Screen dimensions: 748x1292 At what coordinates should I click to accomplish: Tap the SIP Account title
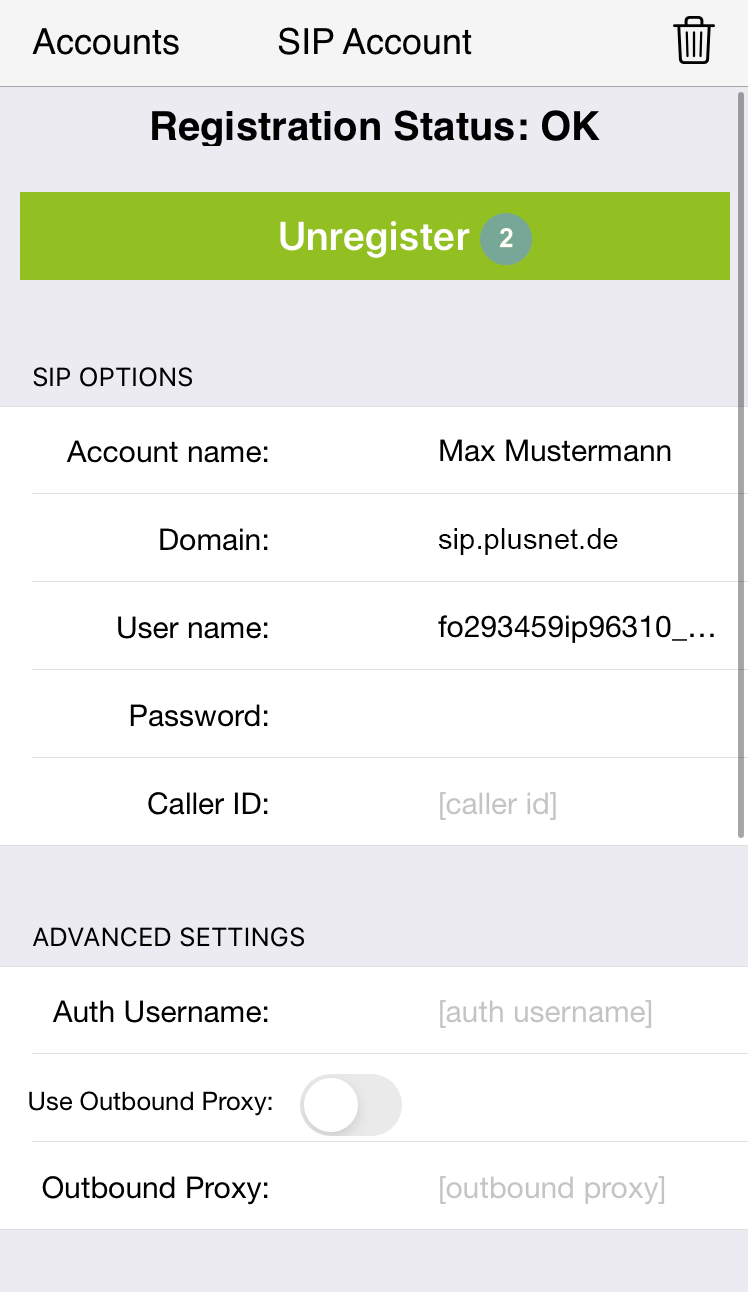375,42
